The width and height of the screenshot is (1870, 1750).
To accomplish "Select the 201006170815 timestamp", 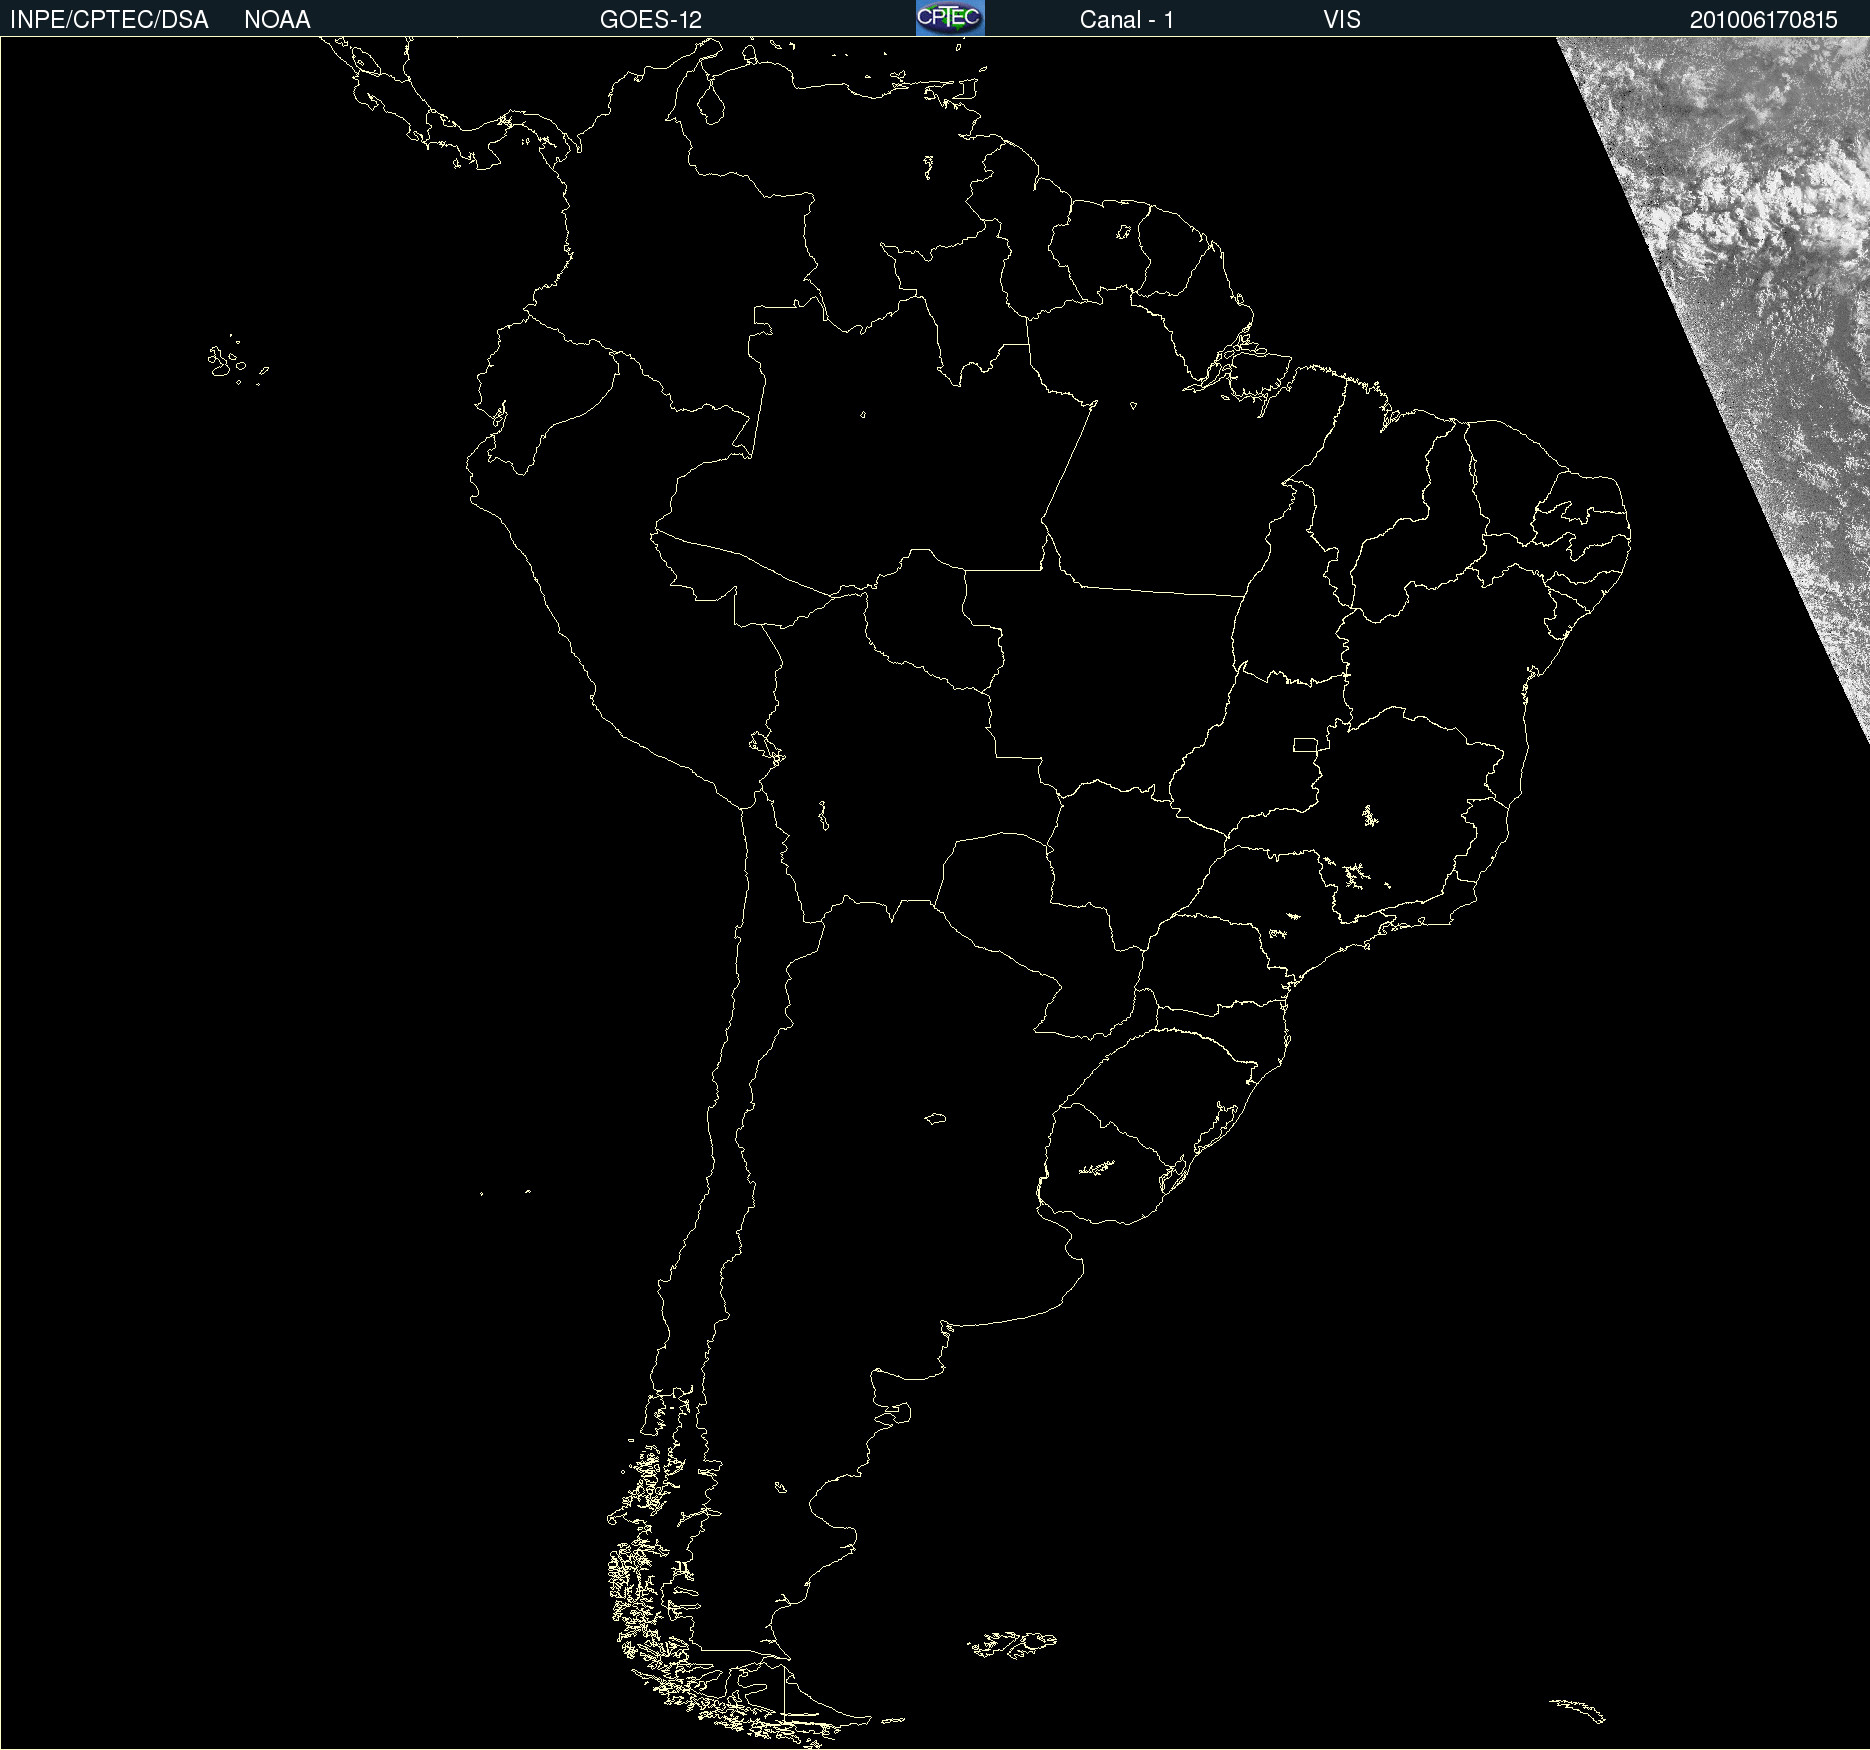I will click(1764, 20).
